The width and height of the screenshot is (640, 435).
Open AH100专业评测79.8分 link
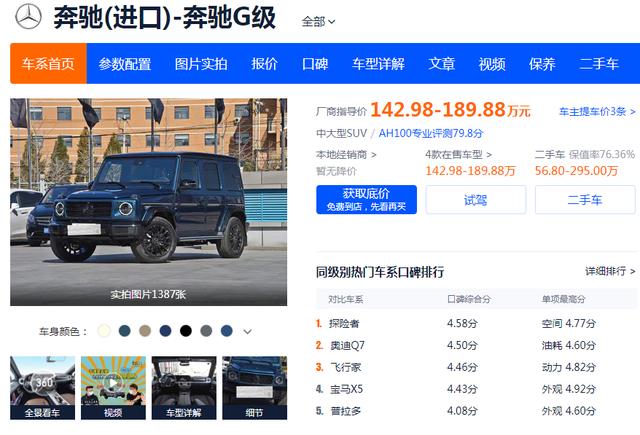click(x=431, y=133)
